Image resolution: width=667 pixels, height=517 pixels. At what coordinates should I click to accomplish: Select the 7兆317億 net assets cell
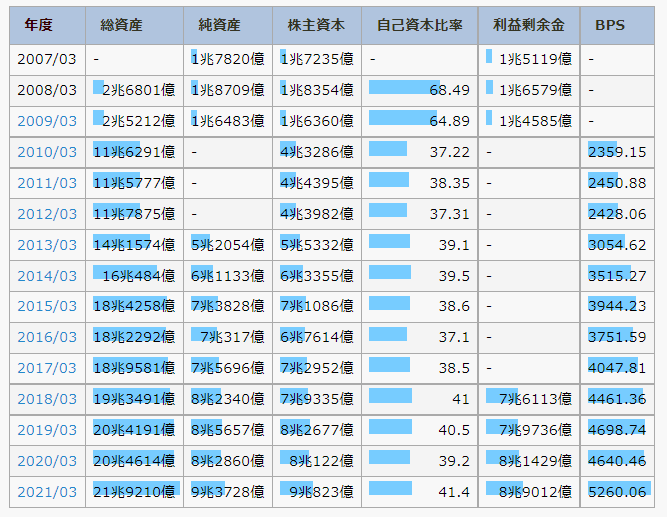[228, 337]
